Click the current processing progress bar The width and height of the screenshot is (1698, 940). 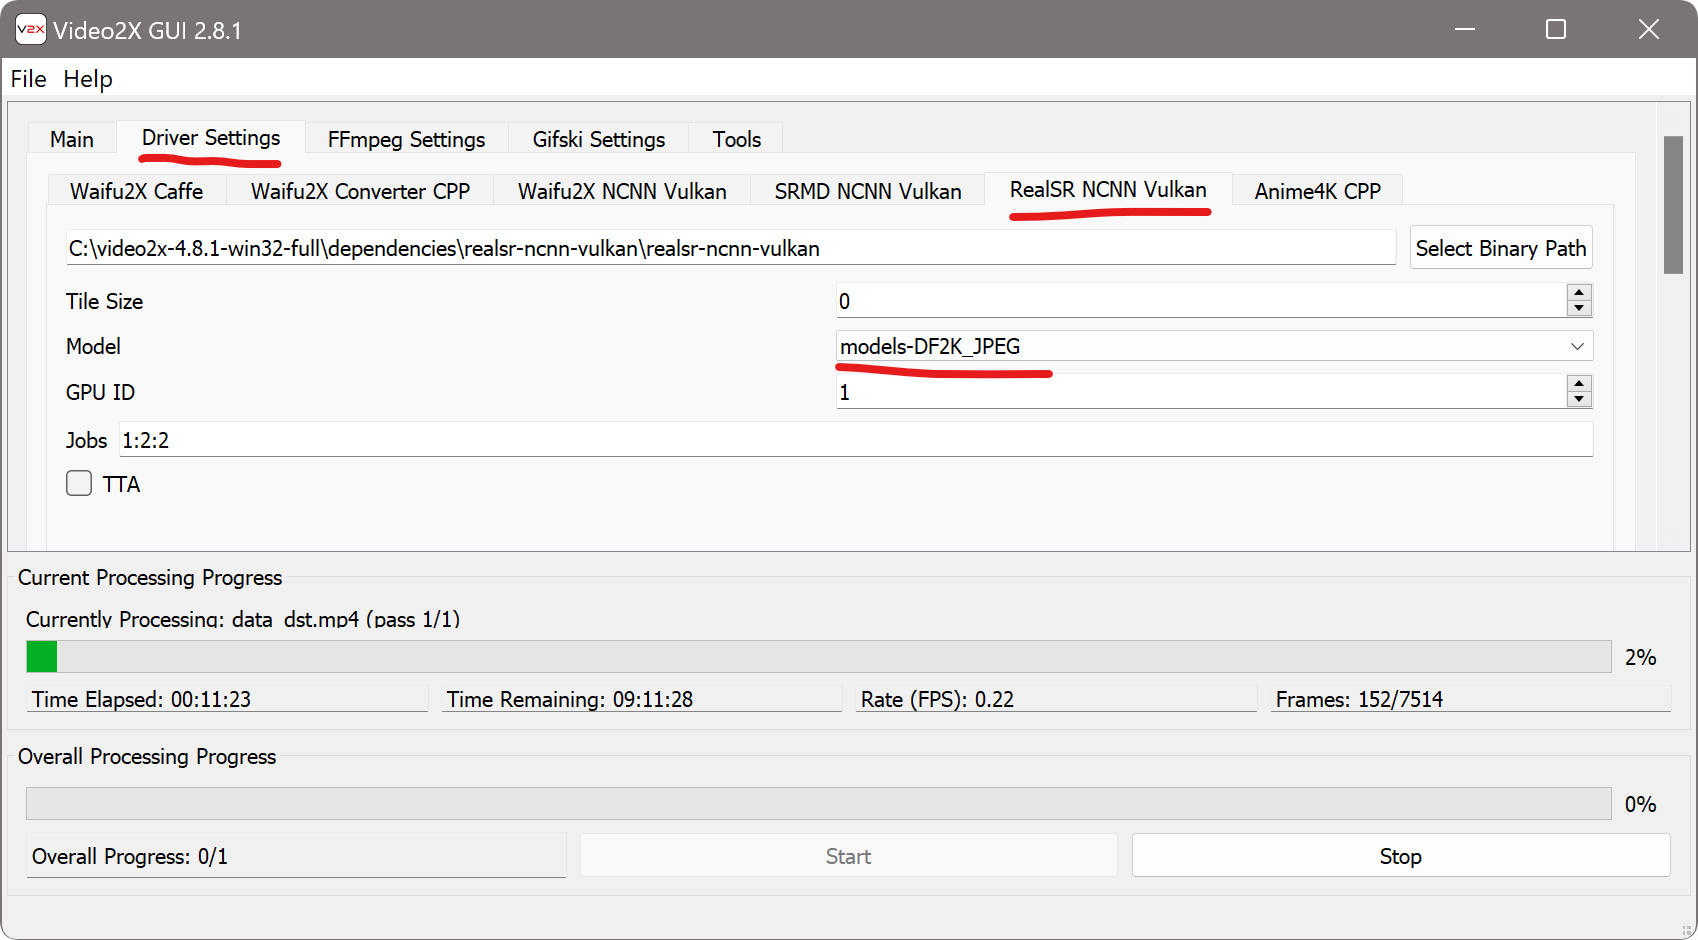(818, 657)
